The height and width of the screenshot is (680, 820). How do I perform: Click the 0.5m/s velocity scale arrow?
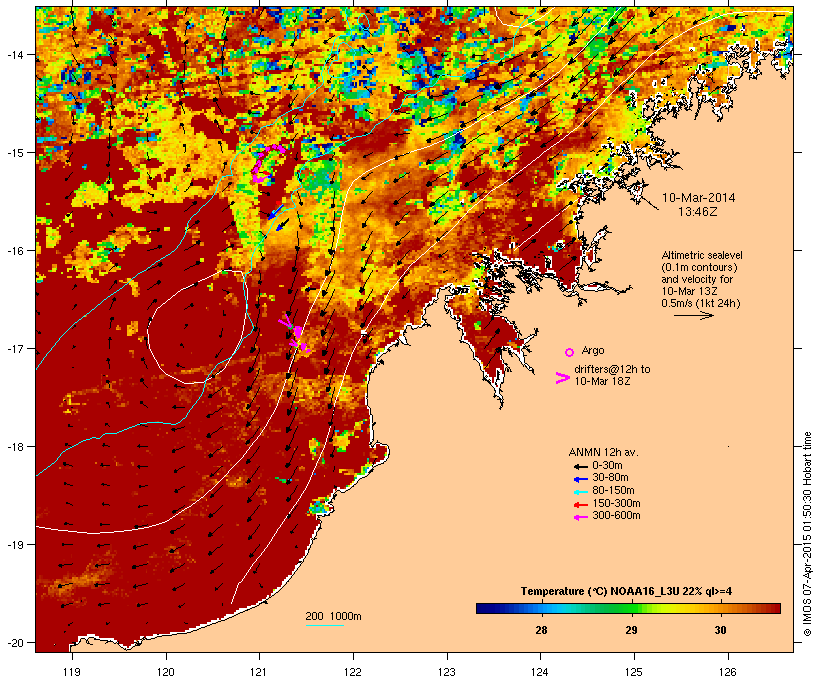[x=693, y=315]
